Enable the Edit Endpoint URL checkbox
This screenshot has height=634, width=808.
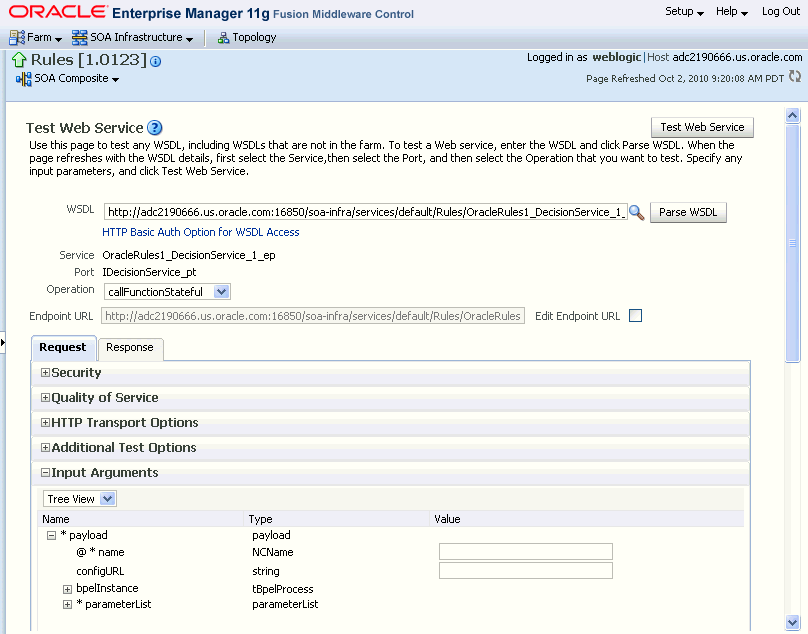[635, 316]
